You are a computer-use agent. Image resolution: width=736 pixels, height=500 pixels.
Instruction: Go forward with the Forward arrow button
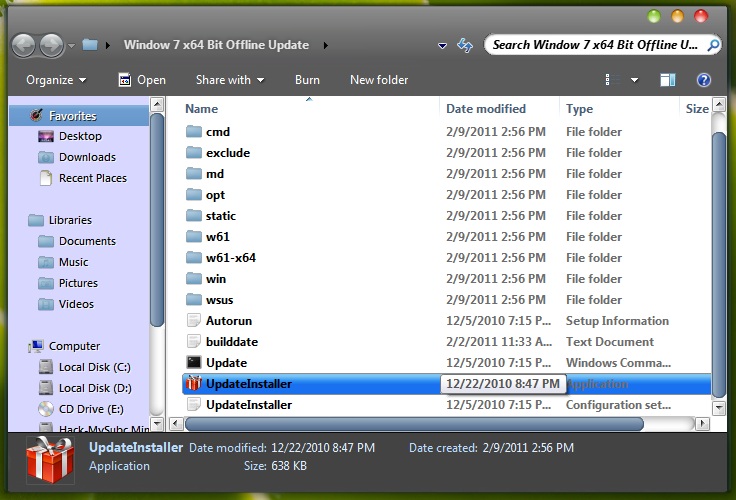point(52,46)
